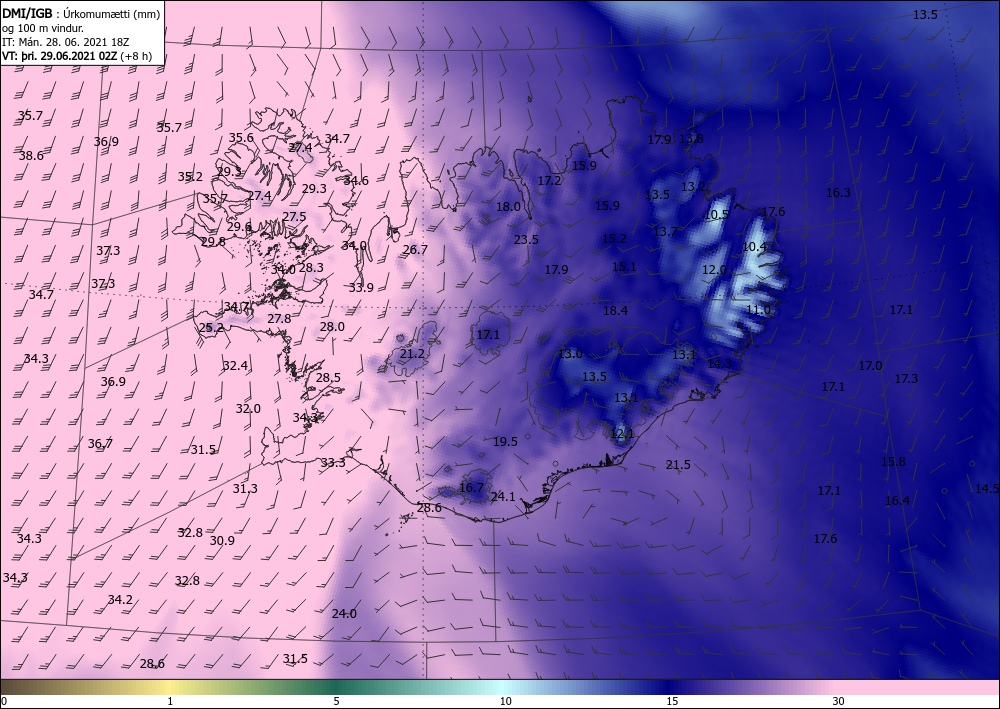Click the value 23.5
1000x709 pixels.
[526, 240]
